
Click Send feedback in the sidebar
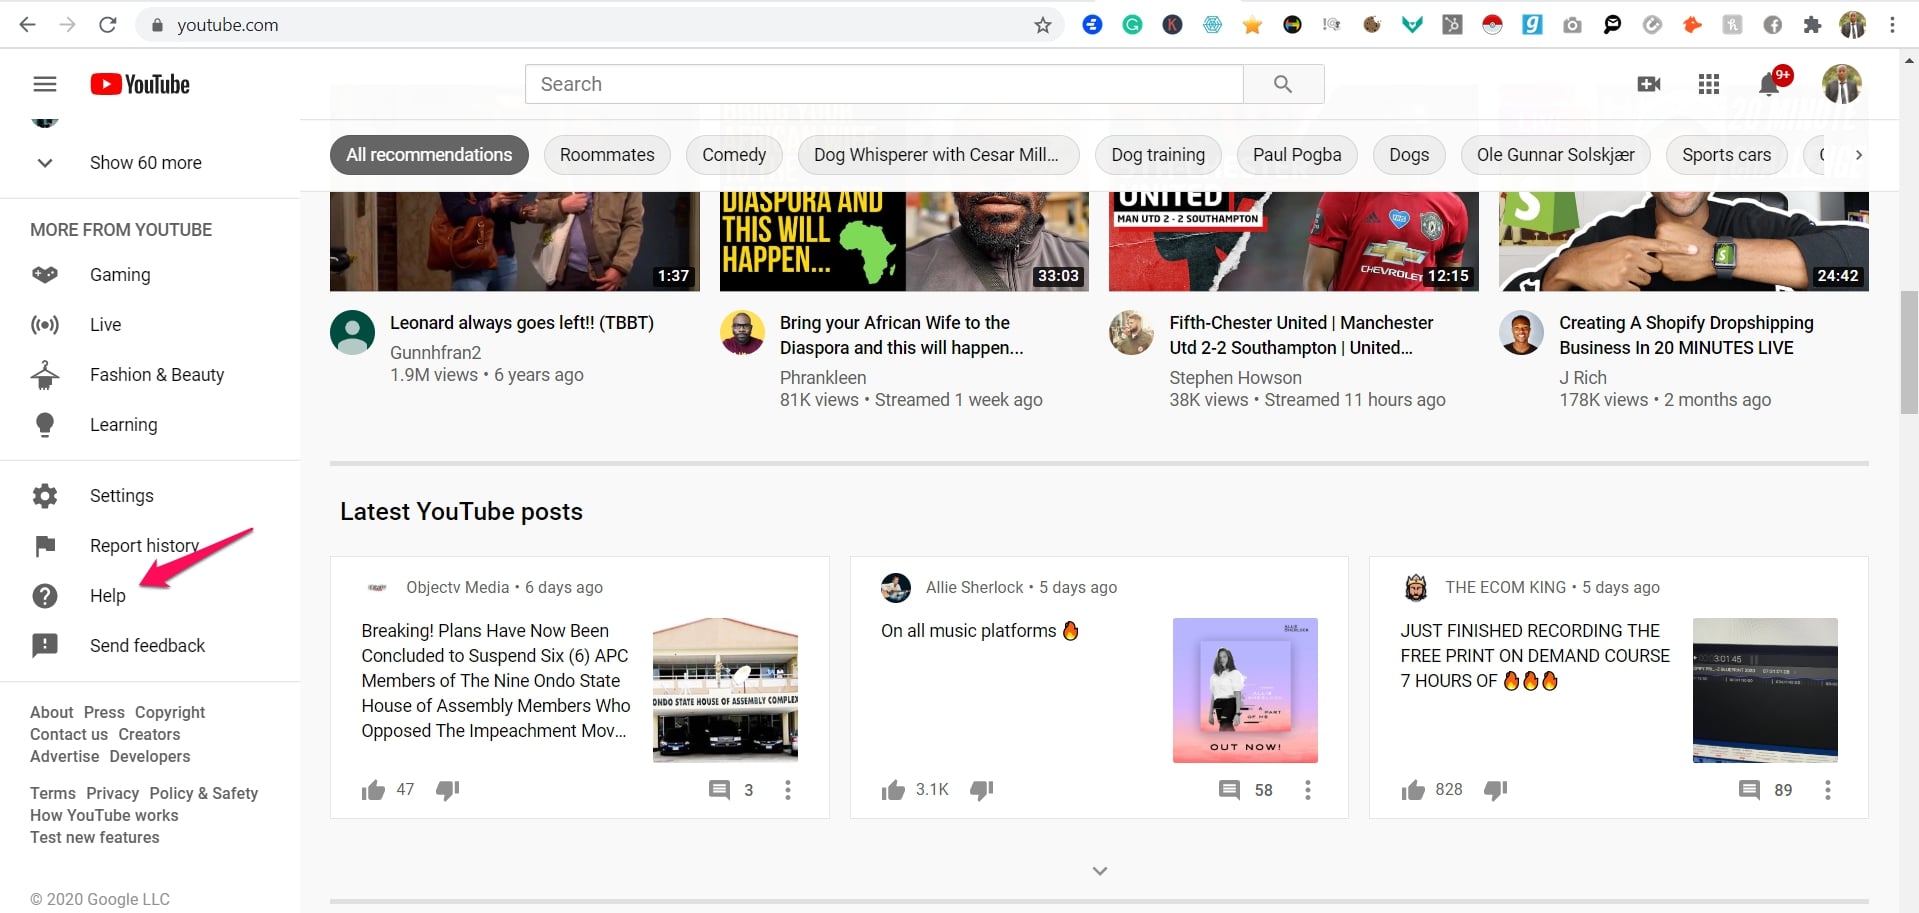[150, 646]
